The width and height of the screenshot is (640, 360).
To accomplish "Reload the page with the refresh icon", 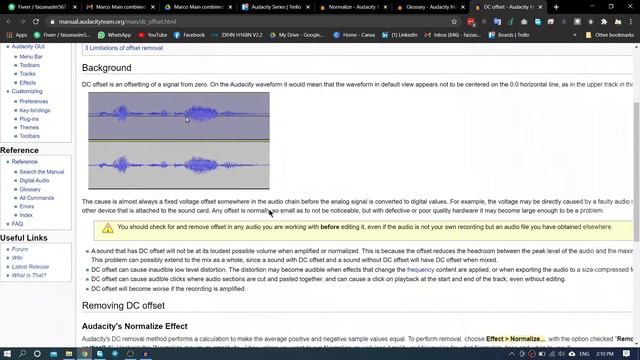I will click(x=36, y=22).
